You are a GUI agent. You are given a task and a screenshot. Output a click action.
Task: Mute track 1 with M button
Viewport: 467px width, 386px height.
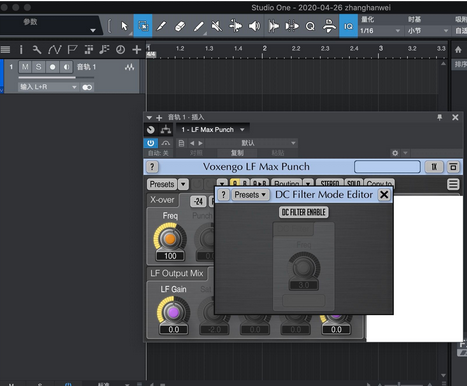coord(25,67)
